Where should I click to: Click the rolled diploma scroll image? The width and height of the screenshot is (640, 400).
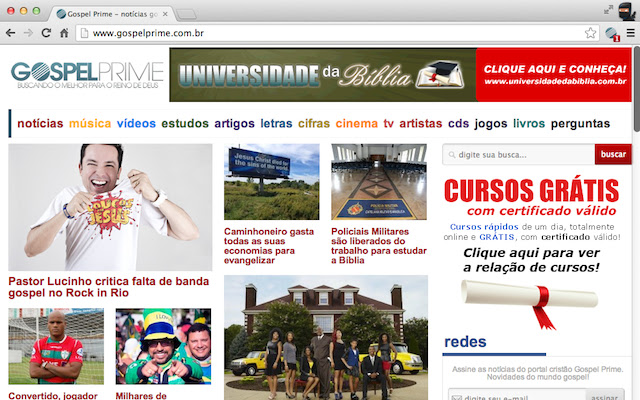coord(529,303)
